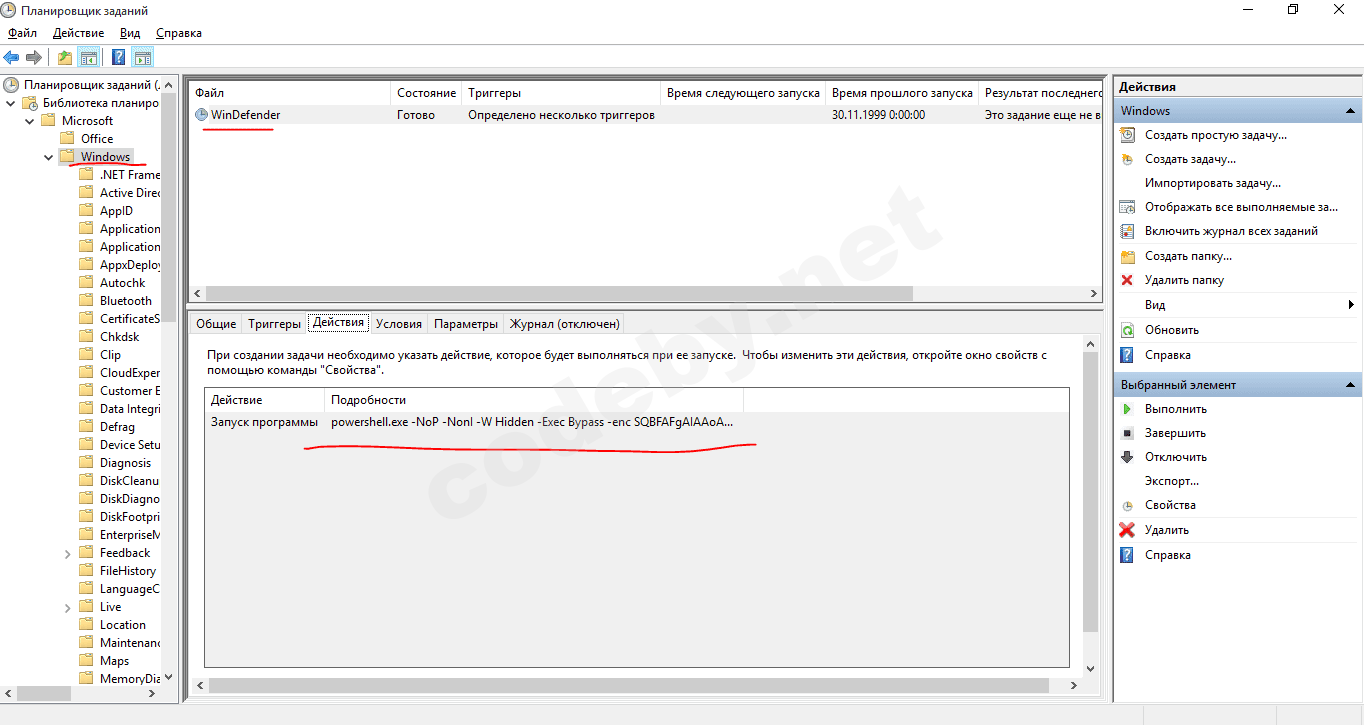This screenshot has width=1364, height=725.
Task: Sort by Время прошлого запуска column header
Action: pos(902,93)
